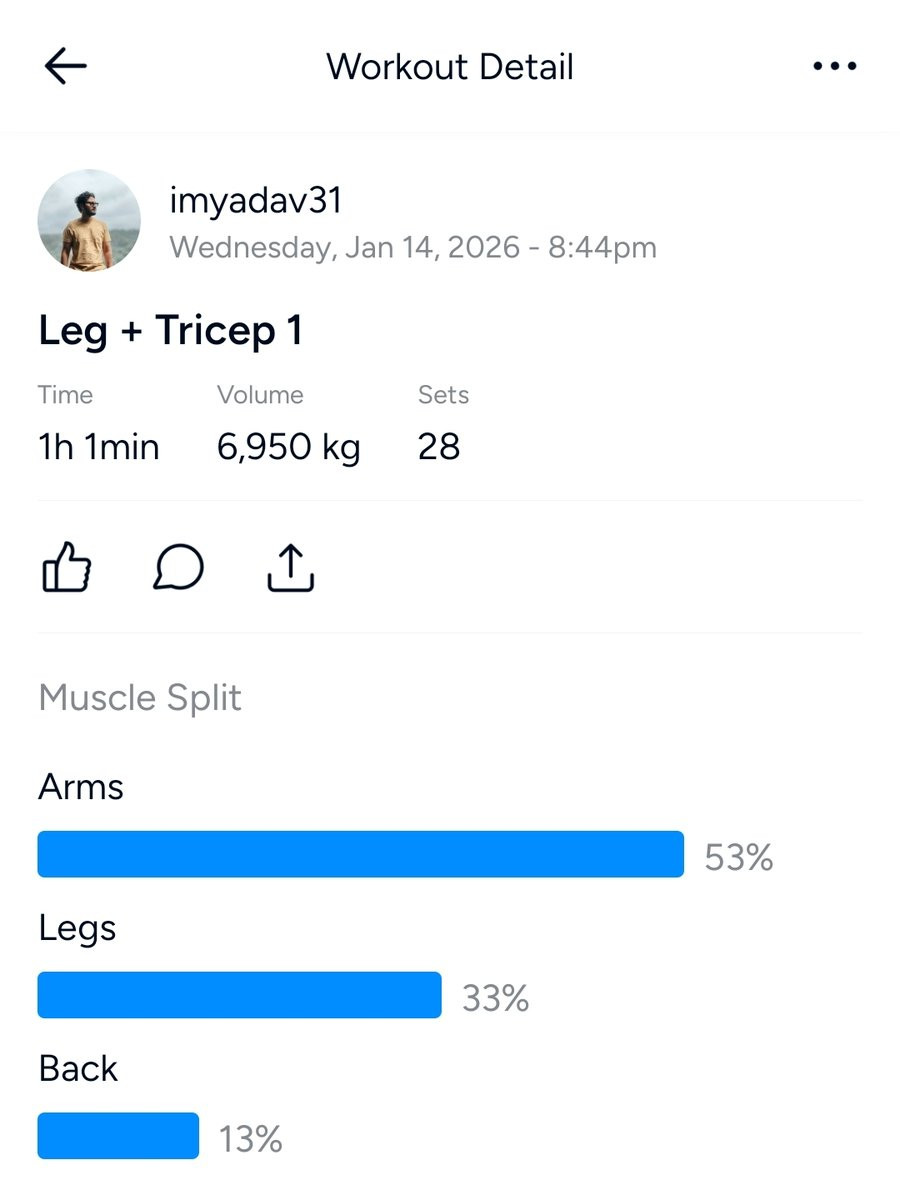Tap the Workout Detail header title

(x=450, y=67)
